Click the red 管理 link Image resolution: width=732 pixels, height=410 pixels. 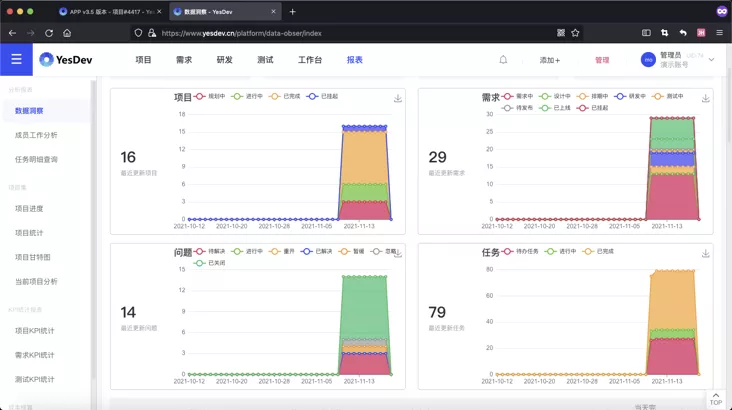(x=602, y=60)
